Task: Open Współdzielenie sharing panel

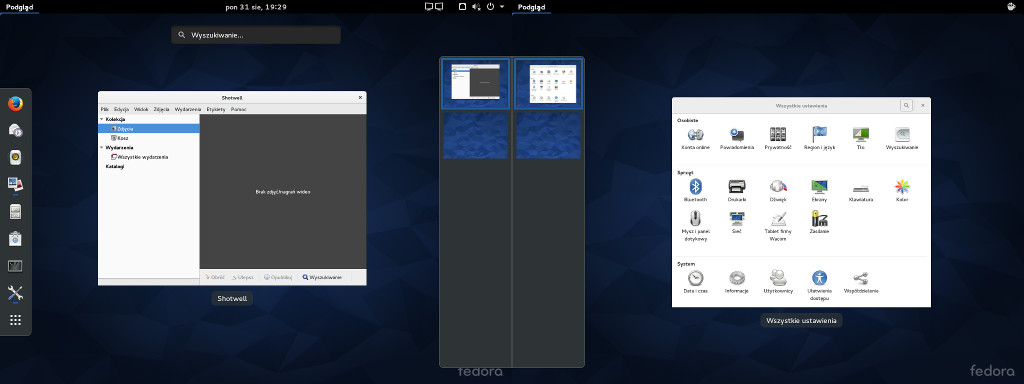Action: tap(861, 282)
